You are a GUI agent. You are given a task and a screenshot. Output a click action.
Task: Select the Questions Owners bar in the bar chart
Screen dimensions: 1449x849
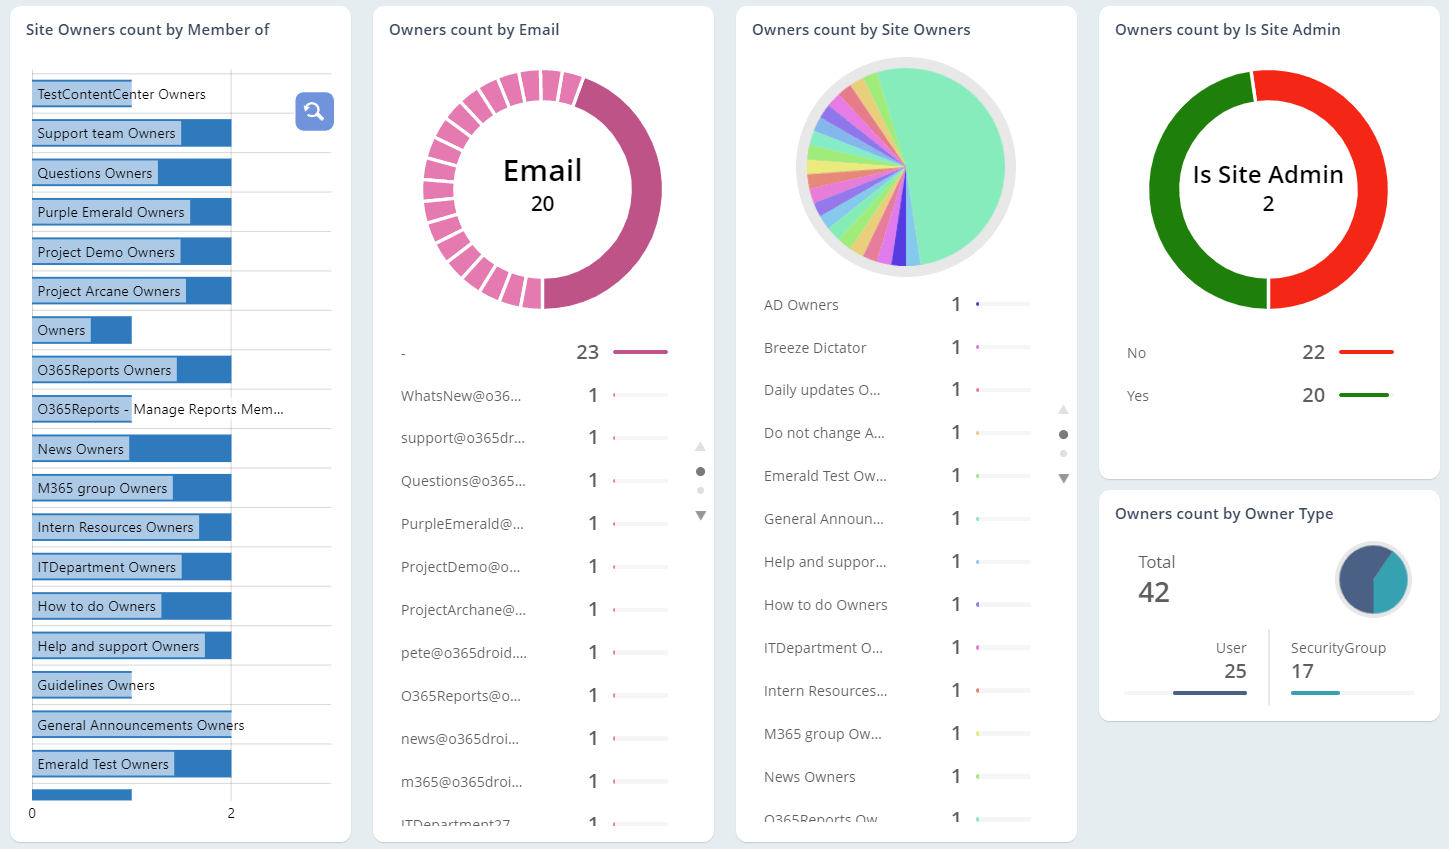click(130, 172)
